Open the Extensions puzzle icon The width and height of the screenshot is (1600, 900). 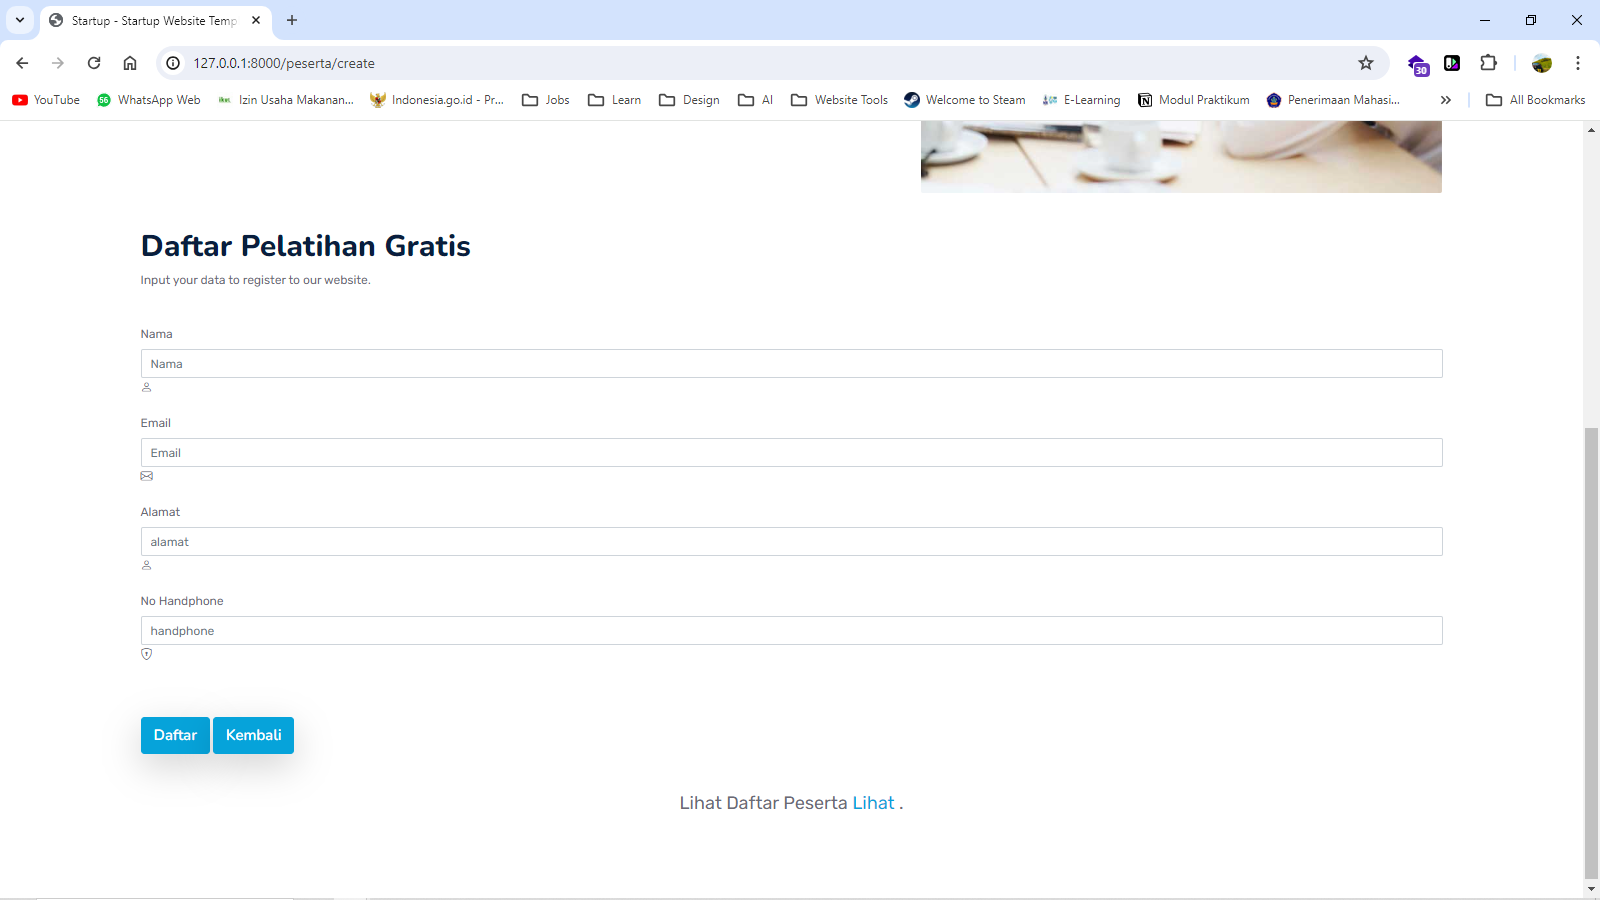[x=1488, y=63]
